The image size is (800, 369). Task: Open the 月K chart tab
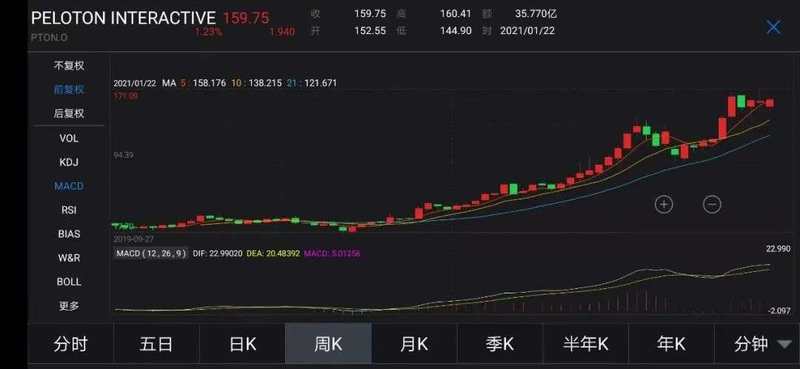(x=414, y=345)
